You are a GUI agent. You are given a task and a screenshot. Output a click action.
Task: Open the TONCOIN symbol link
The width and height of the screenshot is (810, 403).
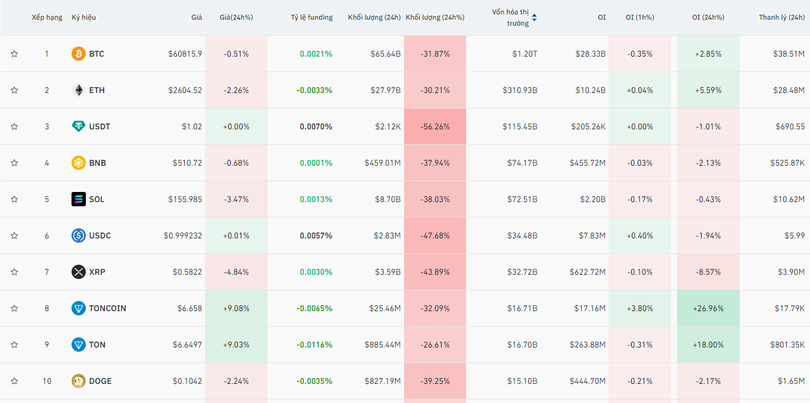point(107,308)
